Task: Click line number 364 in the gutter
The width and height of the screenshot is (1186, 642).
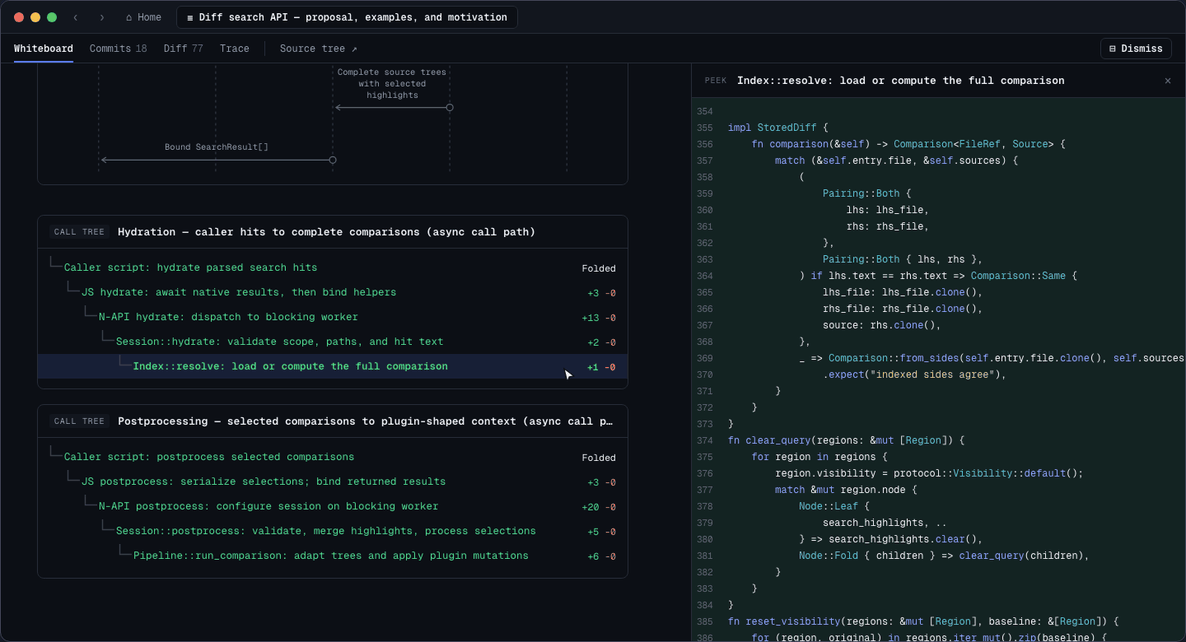Action: coord(705,276)
